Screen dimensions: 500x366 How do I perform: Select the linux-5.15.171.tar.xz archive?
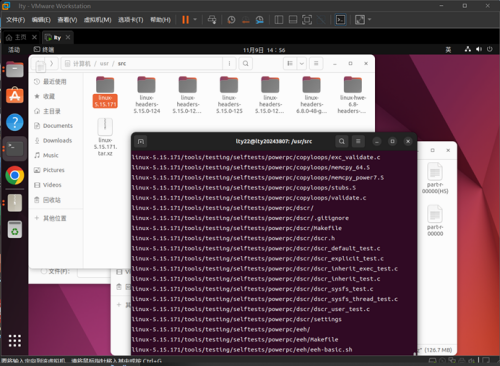pyautogui.click(x=105, y=137)
